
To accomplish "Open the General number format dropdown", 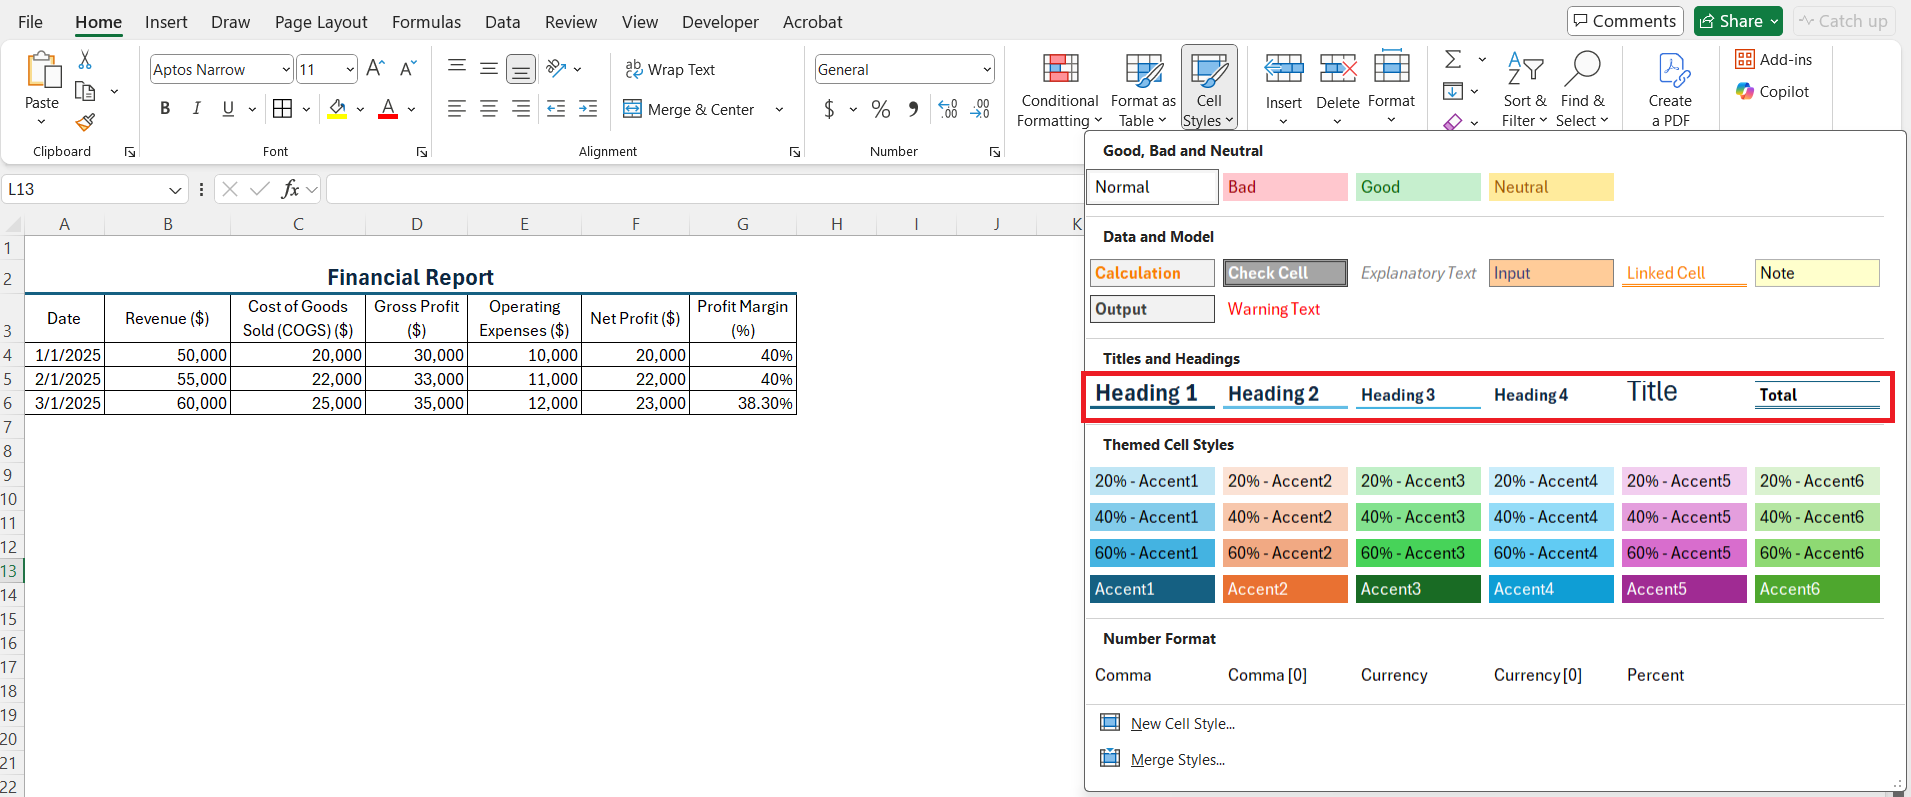I will (987, 69).
